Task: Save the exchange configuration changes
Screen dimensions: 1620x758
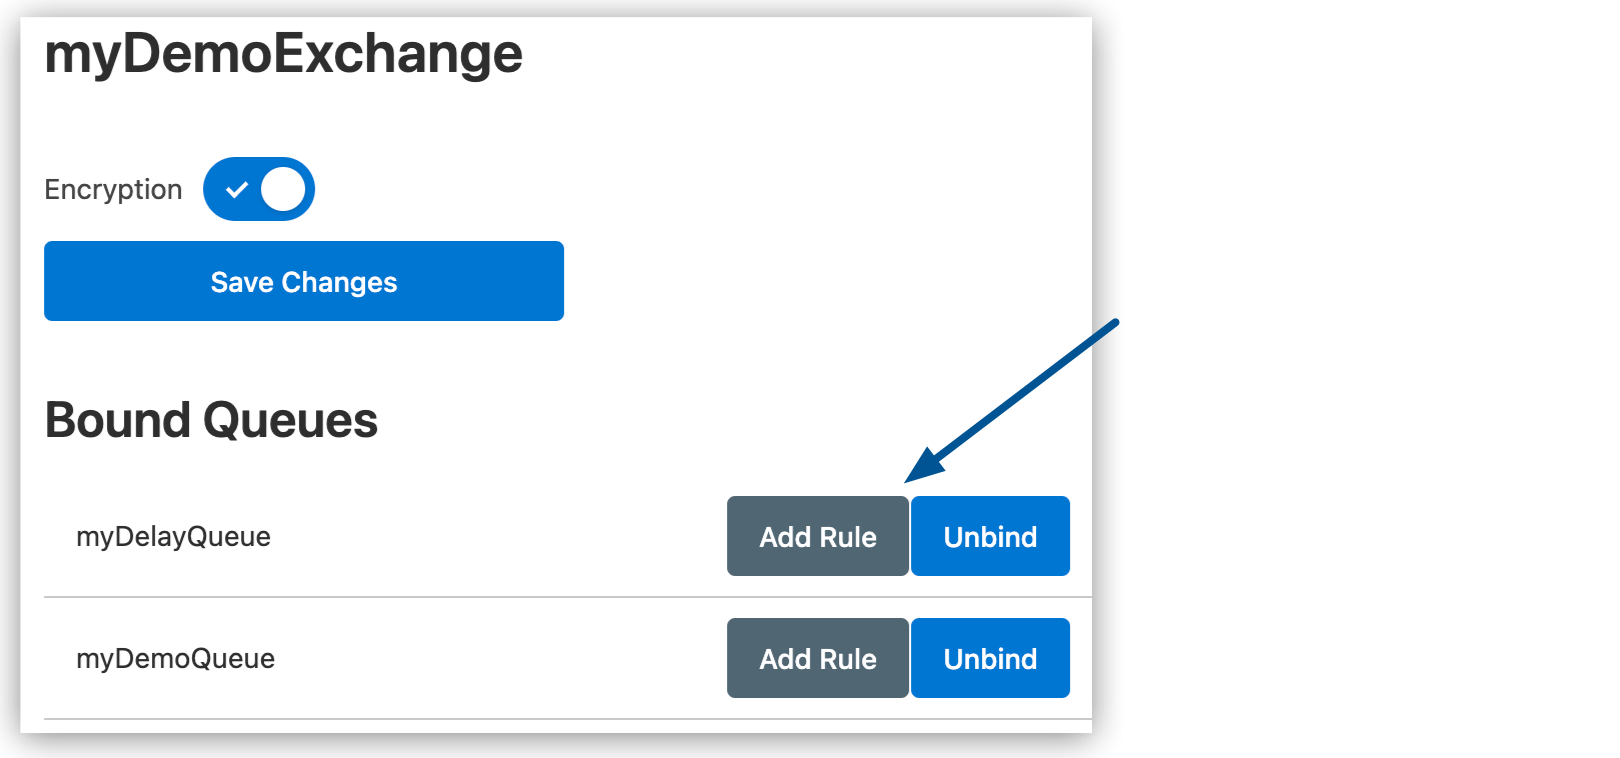Action: coord(303,281)
